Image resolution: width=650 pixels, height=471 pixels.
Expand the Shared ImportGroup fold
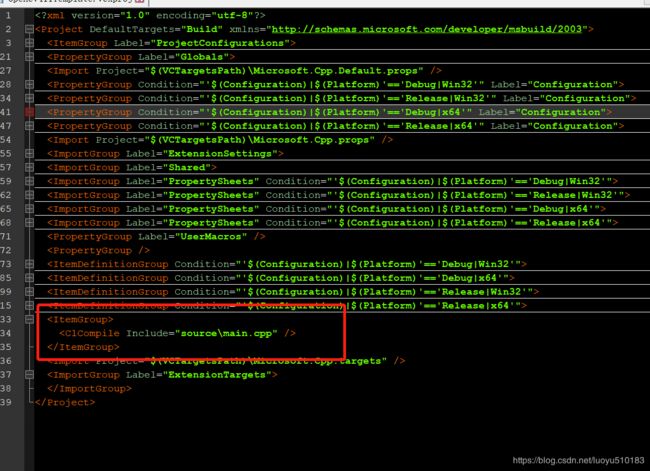[29, 167]
